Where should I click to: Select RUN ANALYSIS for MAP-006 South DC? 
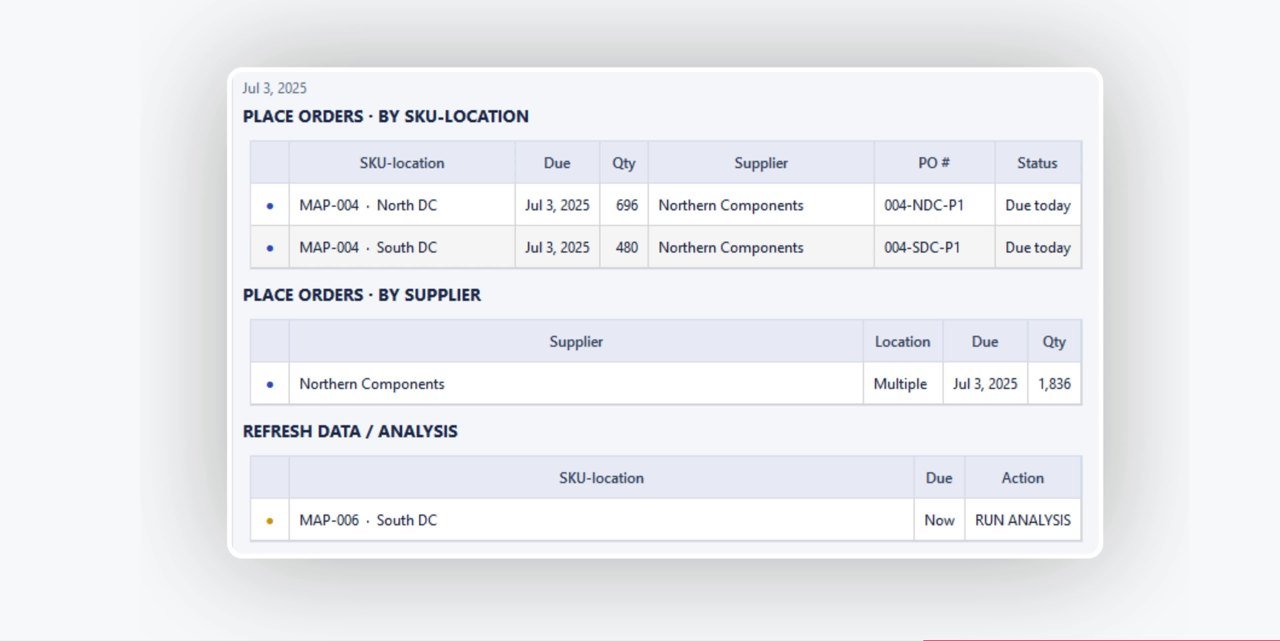click(1022, 520)
